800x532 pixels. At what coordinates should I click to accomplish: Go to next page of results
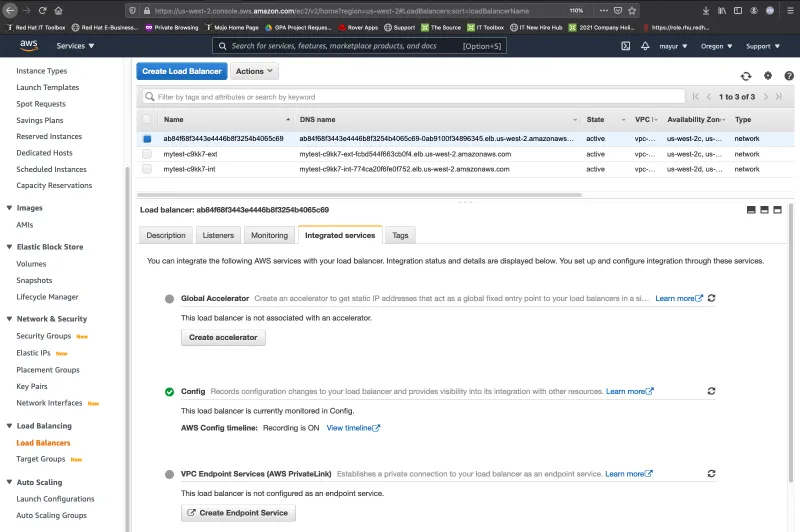tap(768, 97)
